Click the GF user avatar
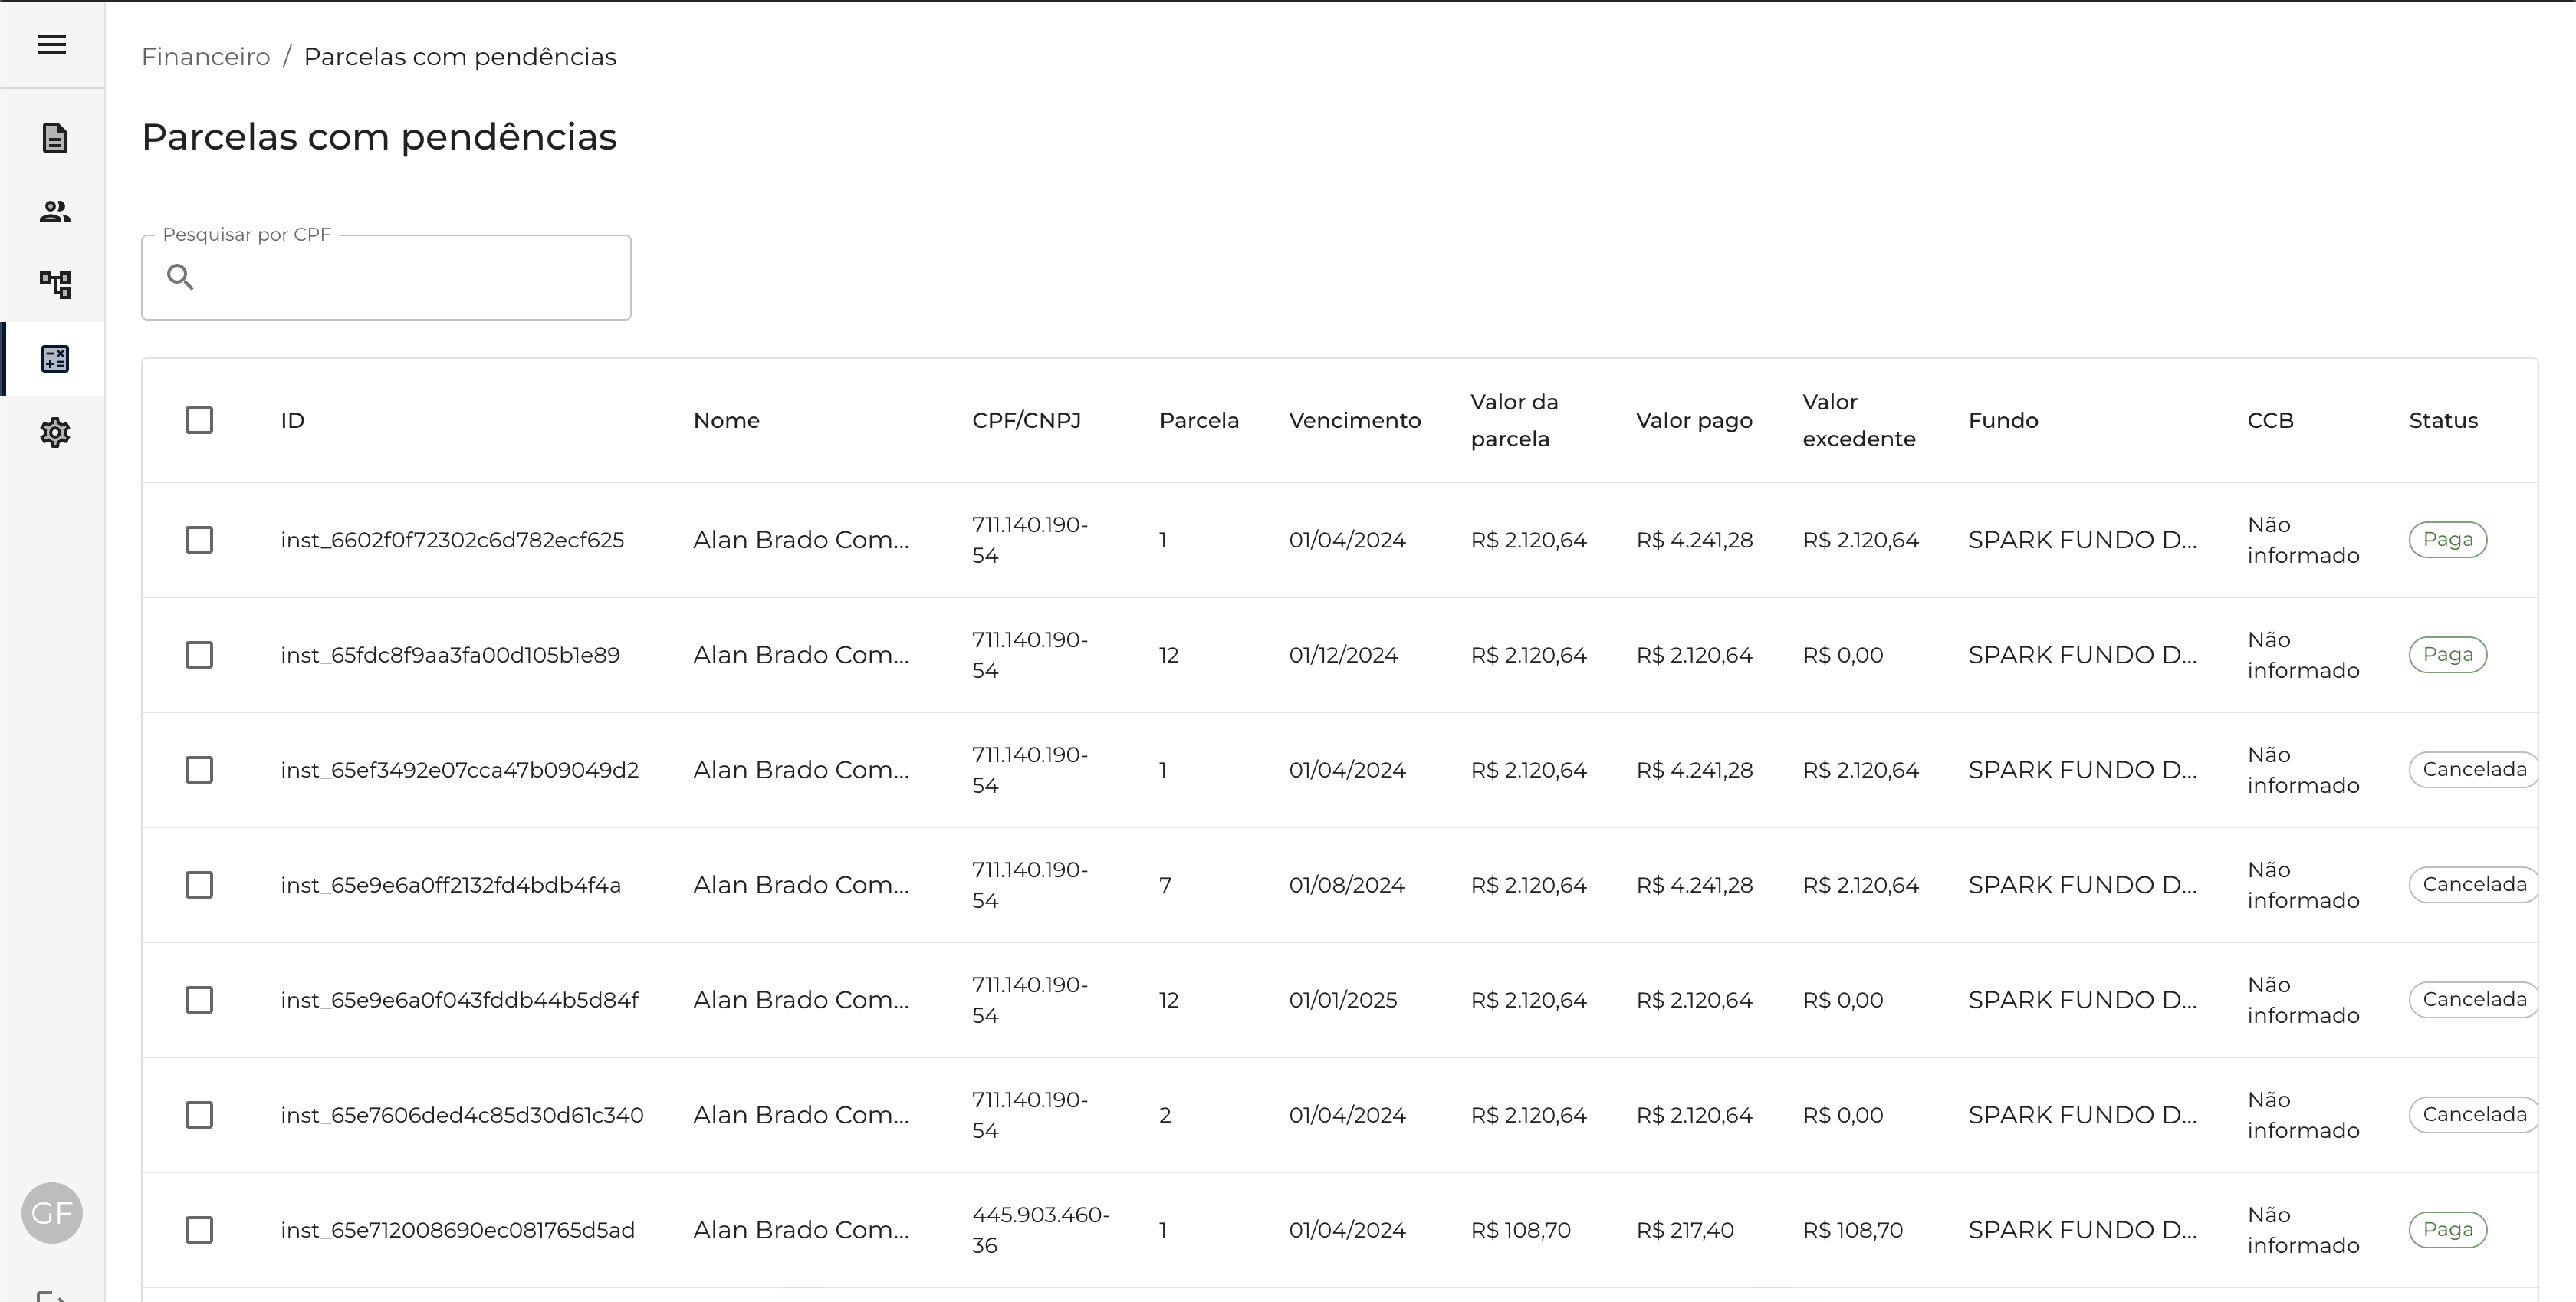This screenshot has height=1302, width=2576. click(52, 1213)
